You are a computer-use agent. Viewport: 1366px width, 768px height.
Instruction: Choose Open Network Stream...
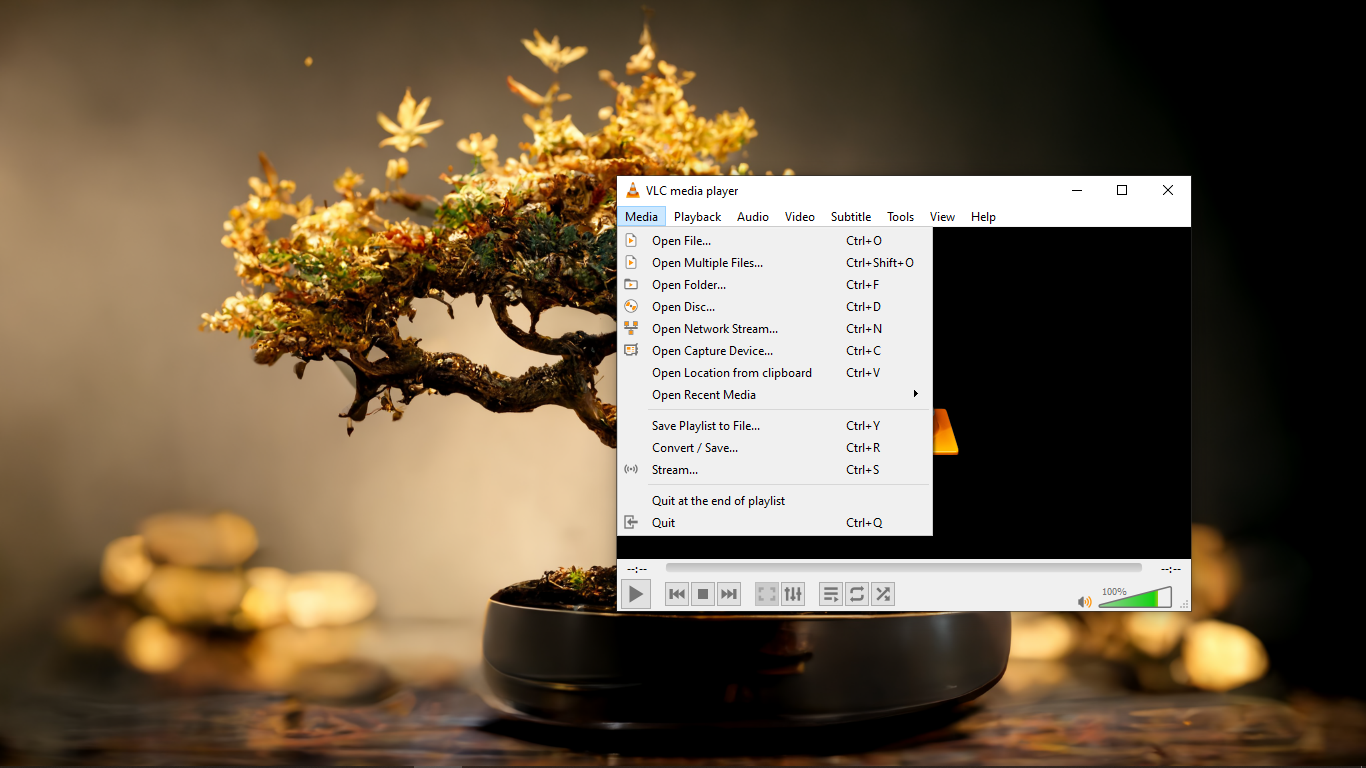(x=775, y=328)
